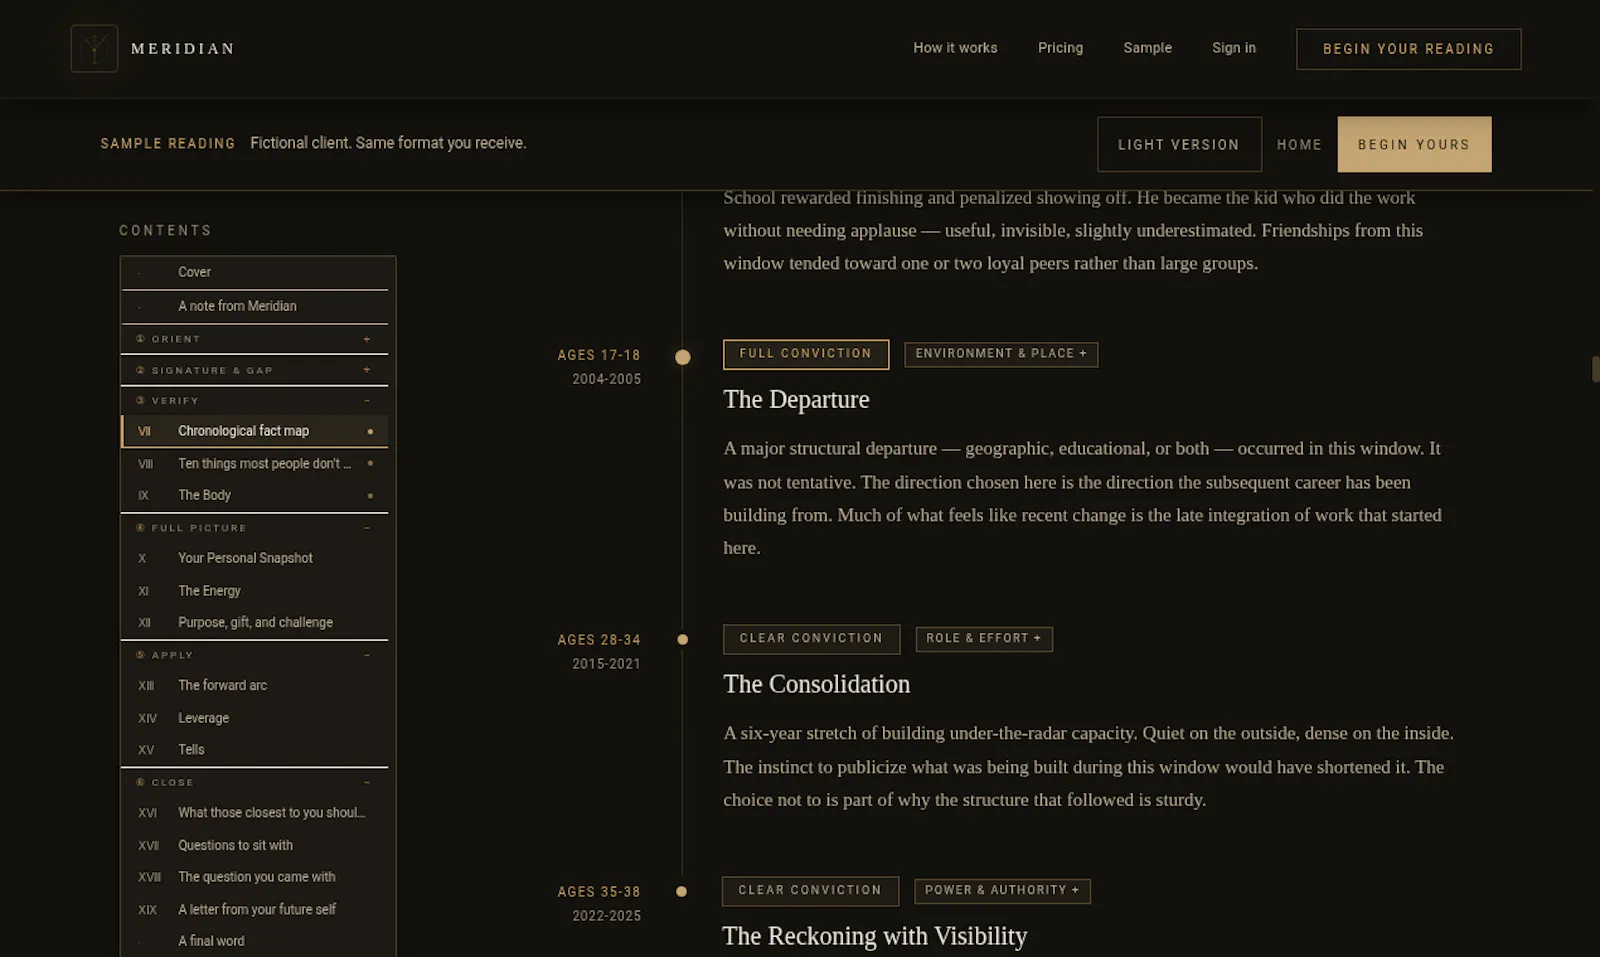The image size is (1600, 957).
Task: Click The Departure heading
Action: click(x=796, y=399)
